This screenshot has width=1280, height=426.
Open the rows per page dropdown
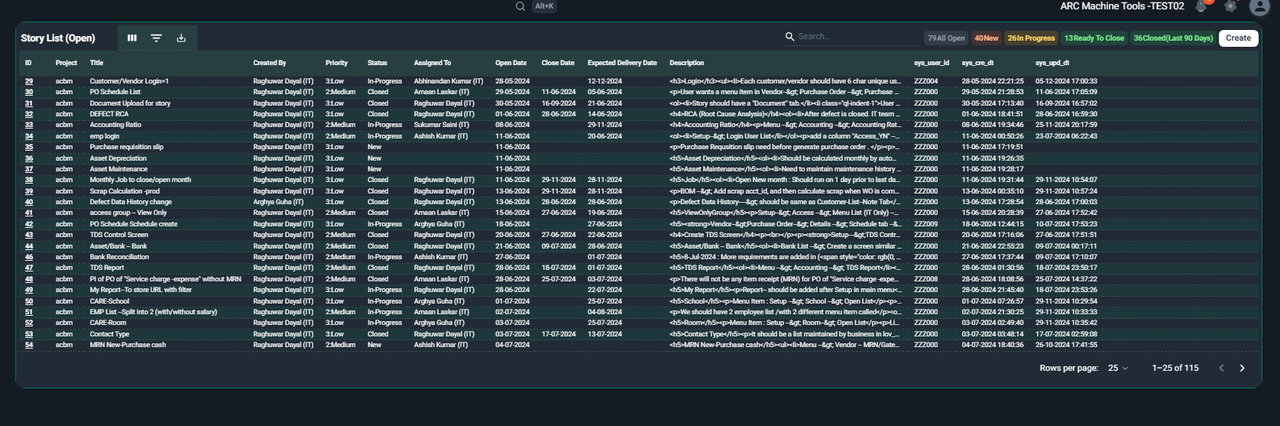1118,368
